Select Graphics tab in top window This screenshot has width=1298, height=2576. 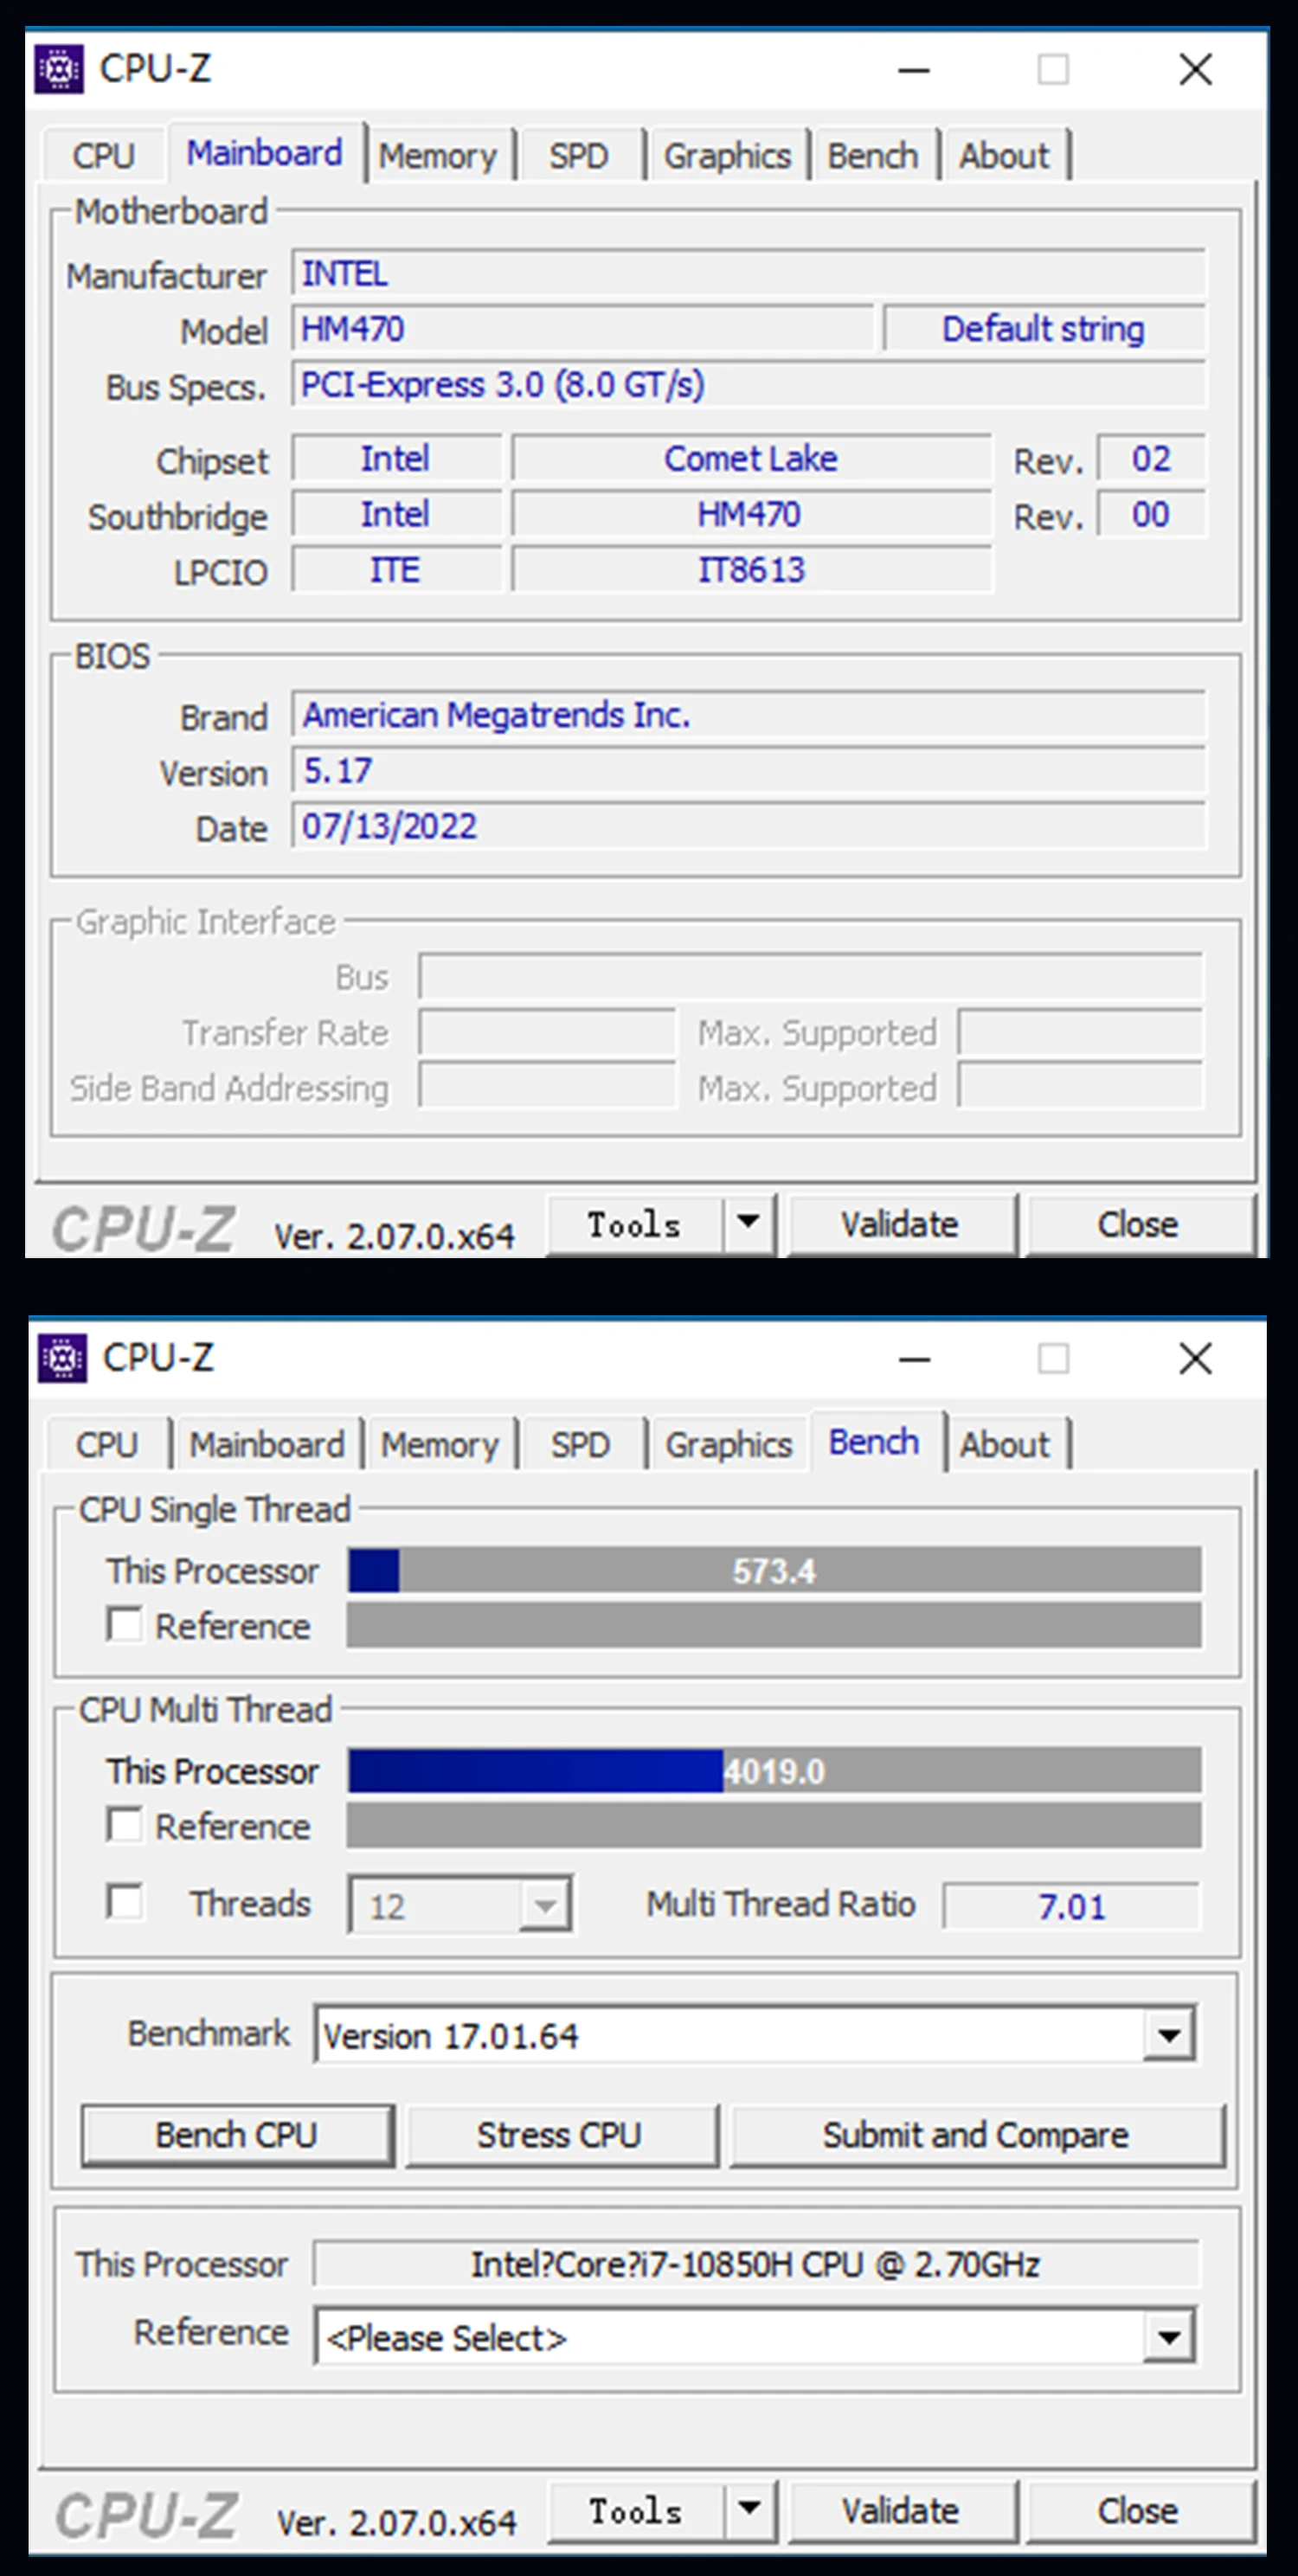pos(727,156)
